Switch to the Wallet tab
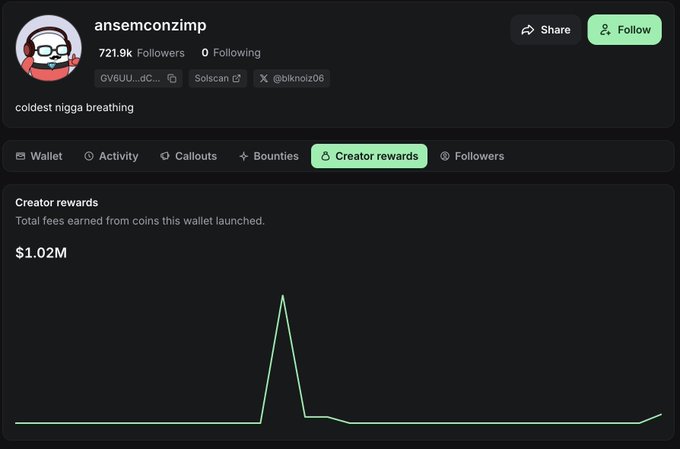 pos(39,156)
